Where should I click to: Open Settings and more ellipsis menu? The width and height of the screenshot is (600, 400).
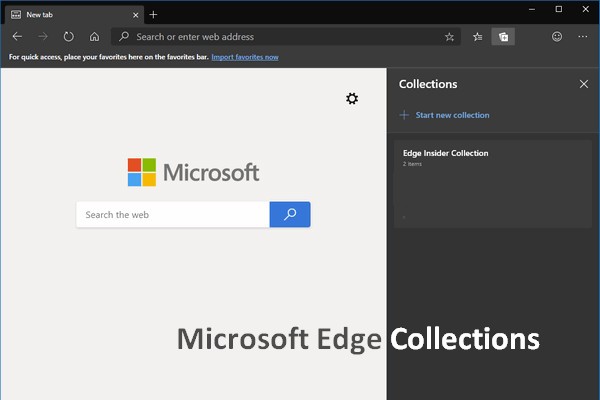click(583, 37)
